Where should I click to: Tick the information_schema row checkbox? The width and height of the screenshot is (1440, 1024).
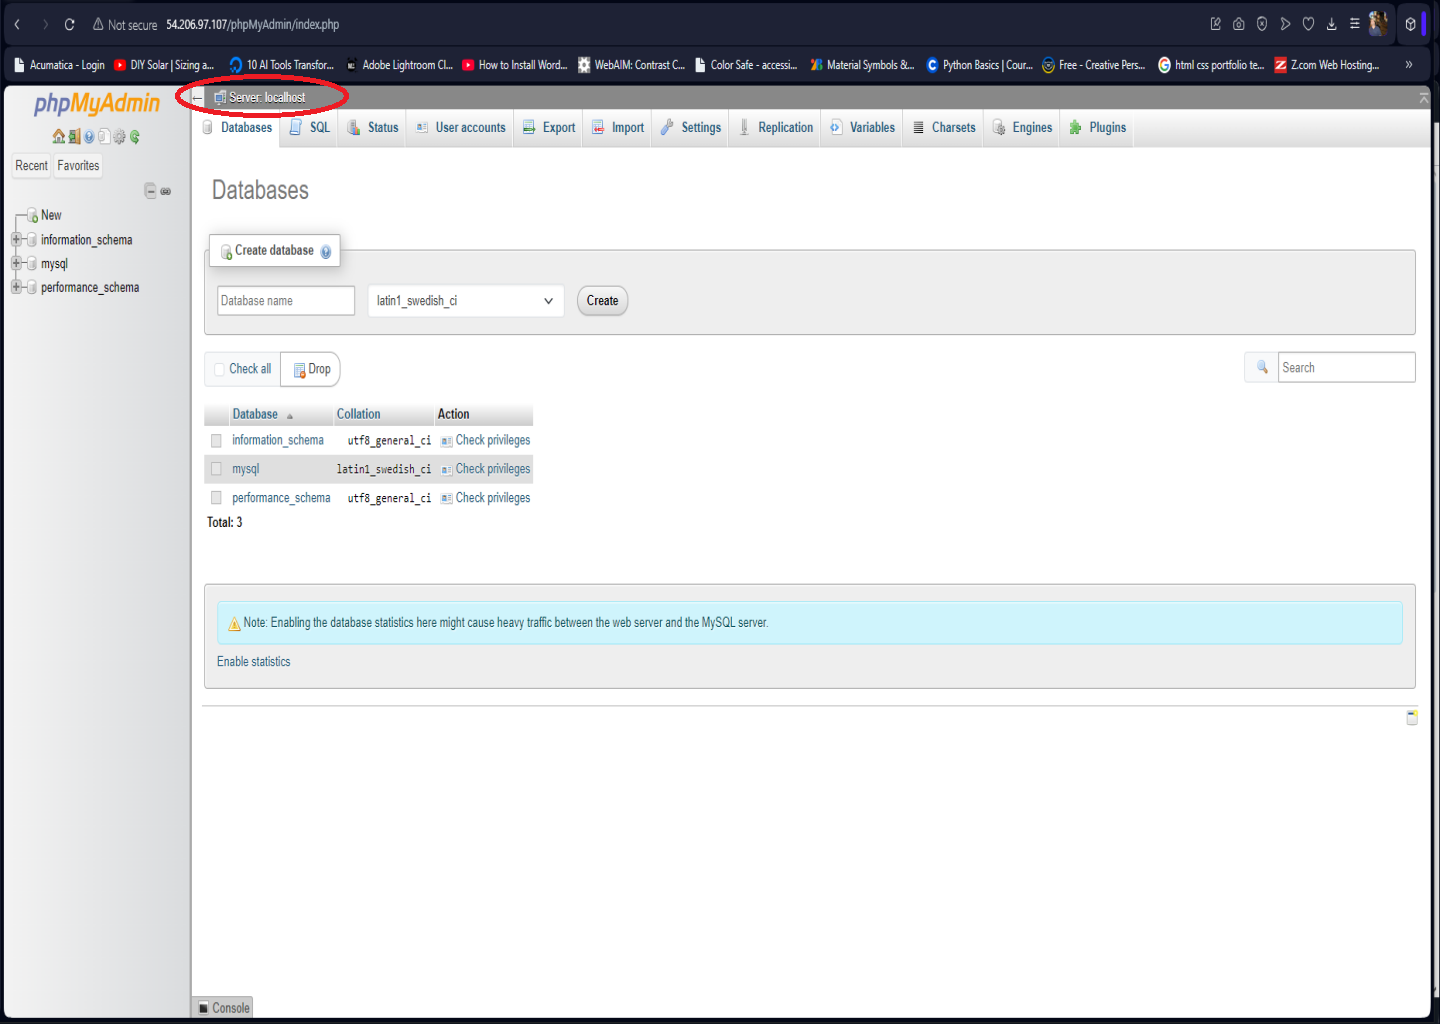pyautogui.click(x=216, y=441)
